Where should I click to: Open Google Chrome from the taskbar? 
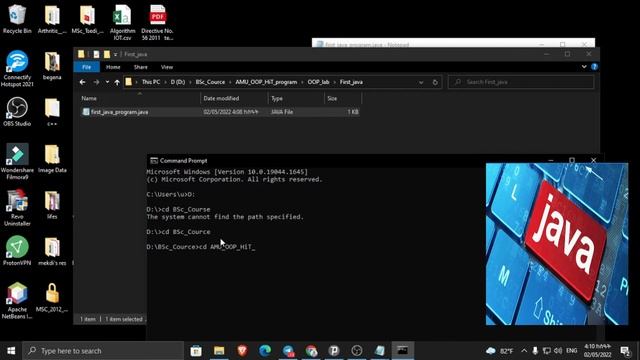[x=311, y=351]
